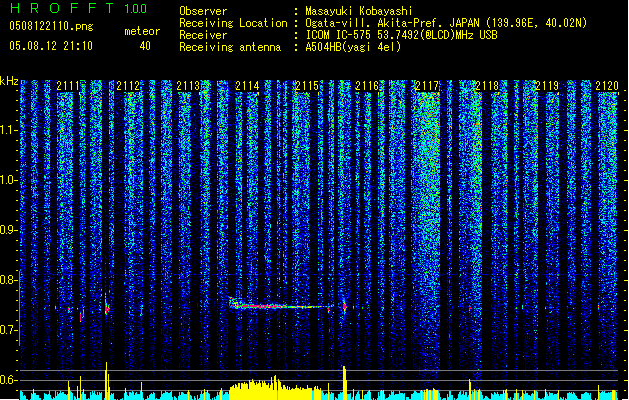
Task: Click the meteor label
Action: tap(142, 31)
